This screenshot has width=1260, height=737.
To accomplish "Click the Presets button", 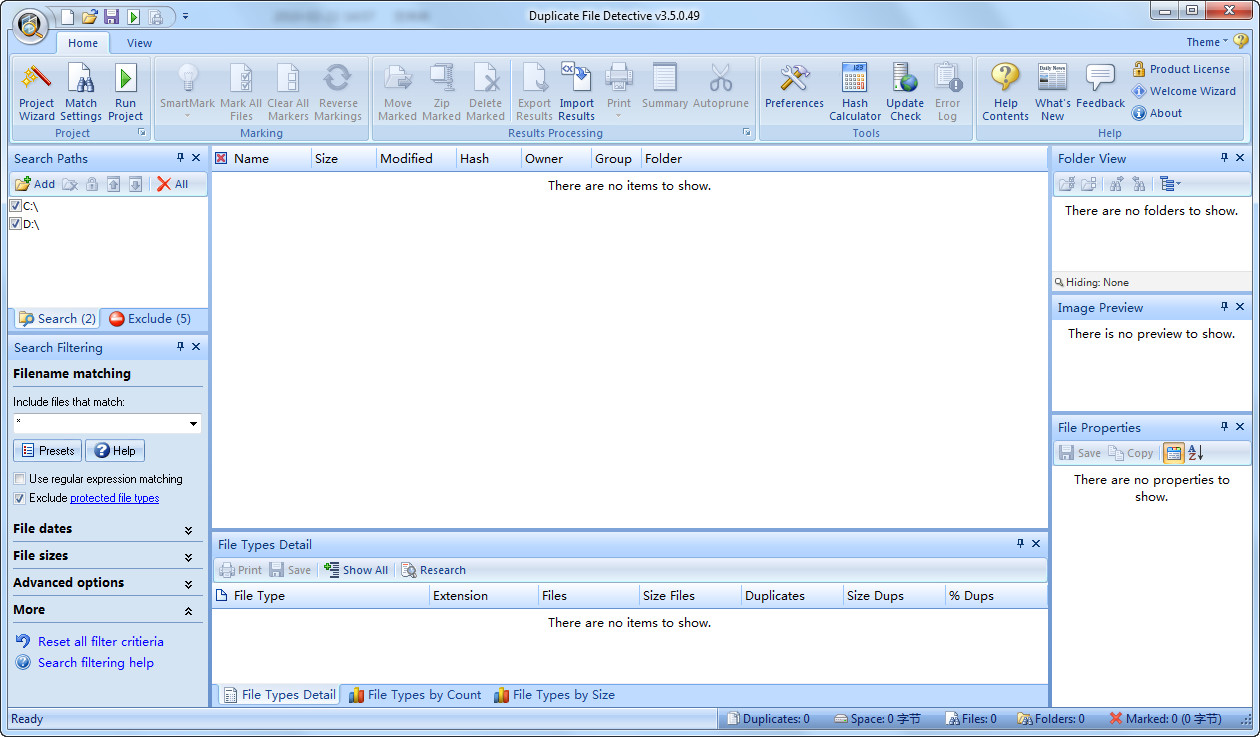I will pyautogui.click(x=48, y=451).
